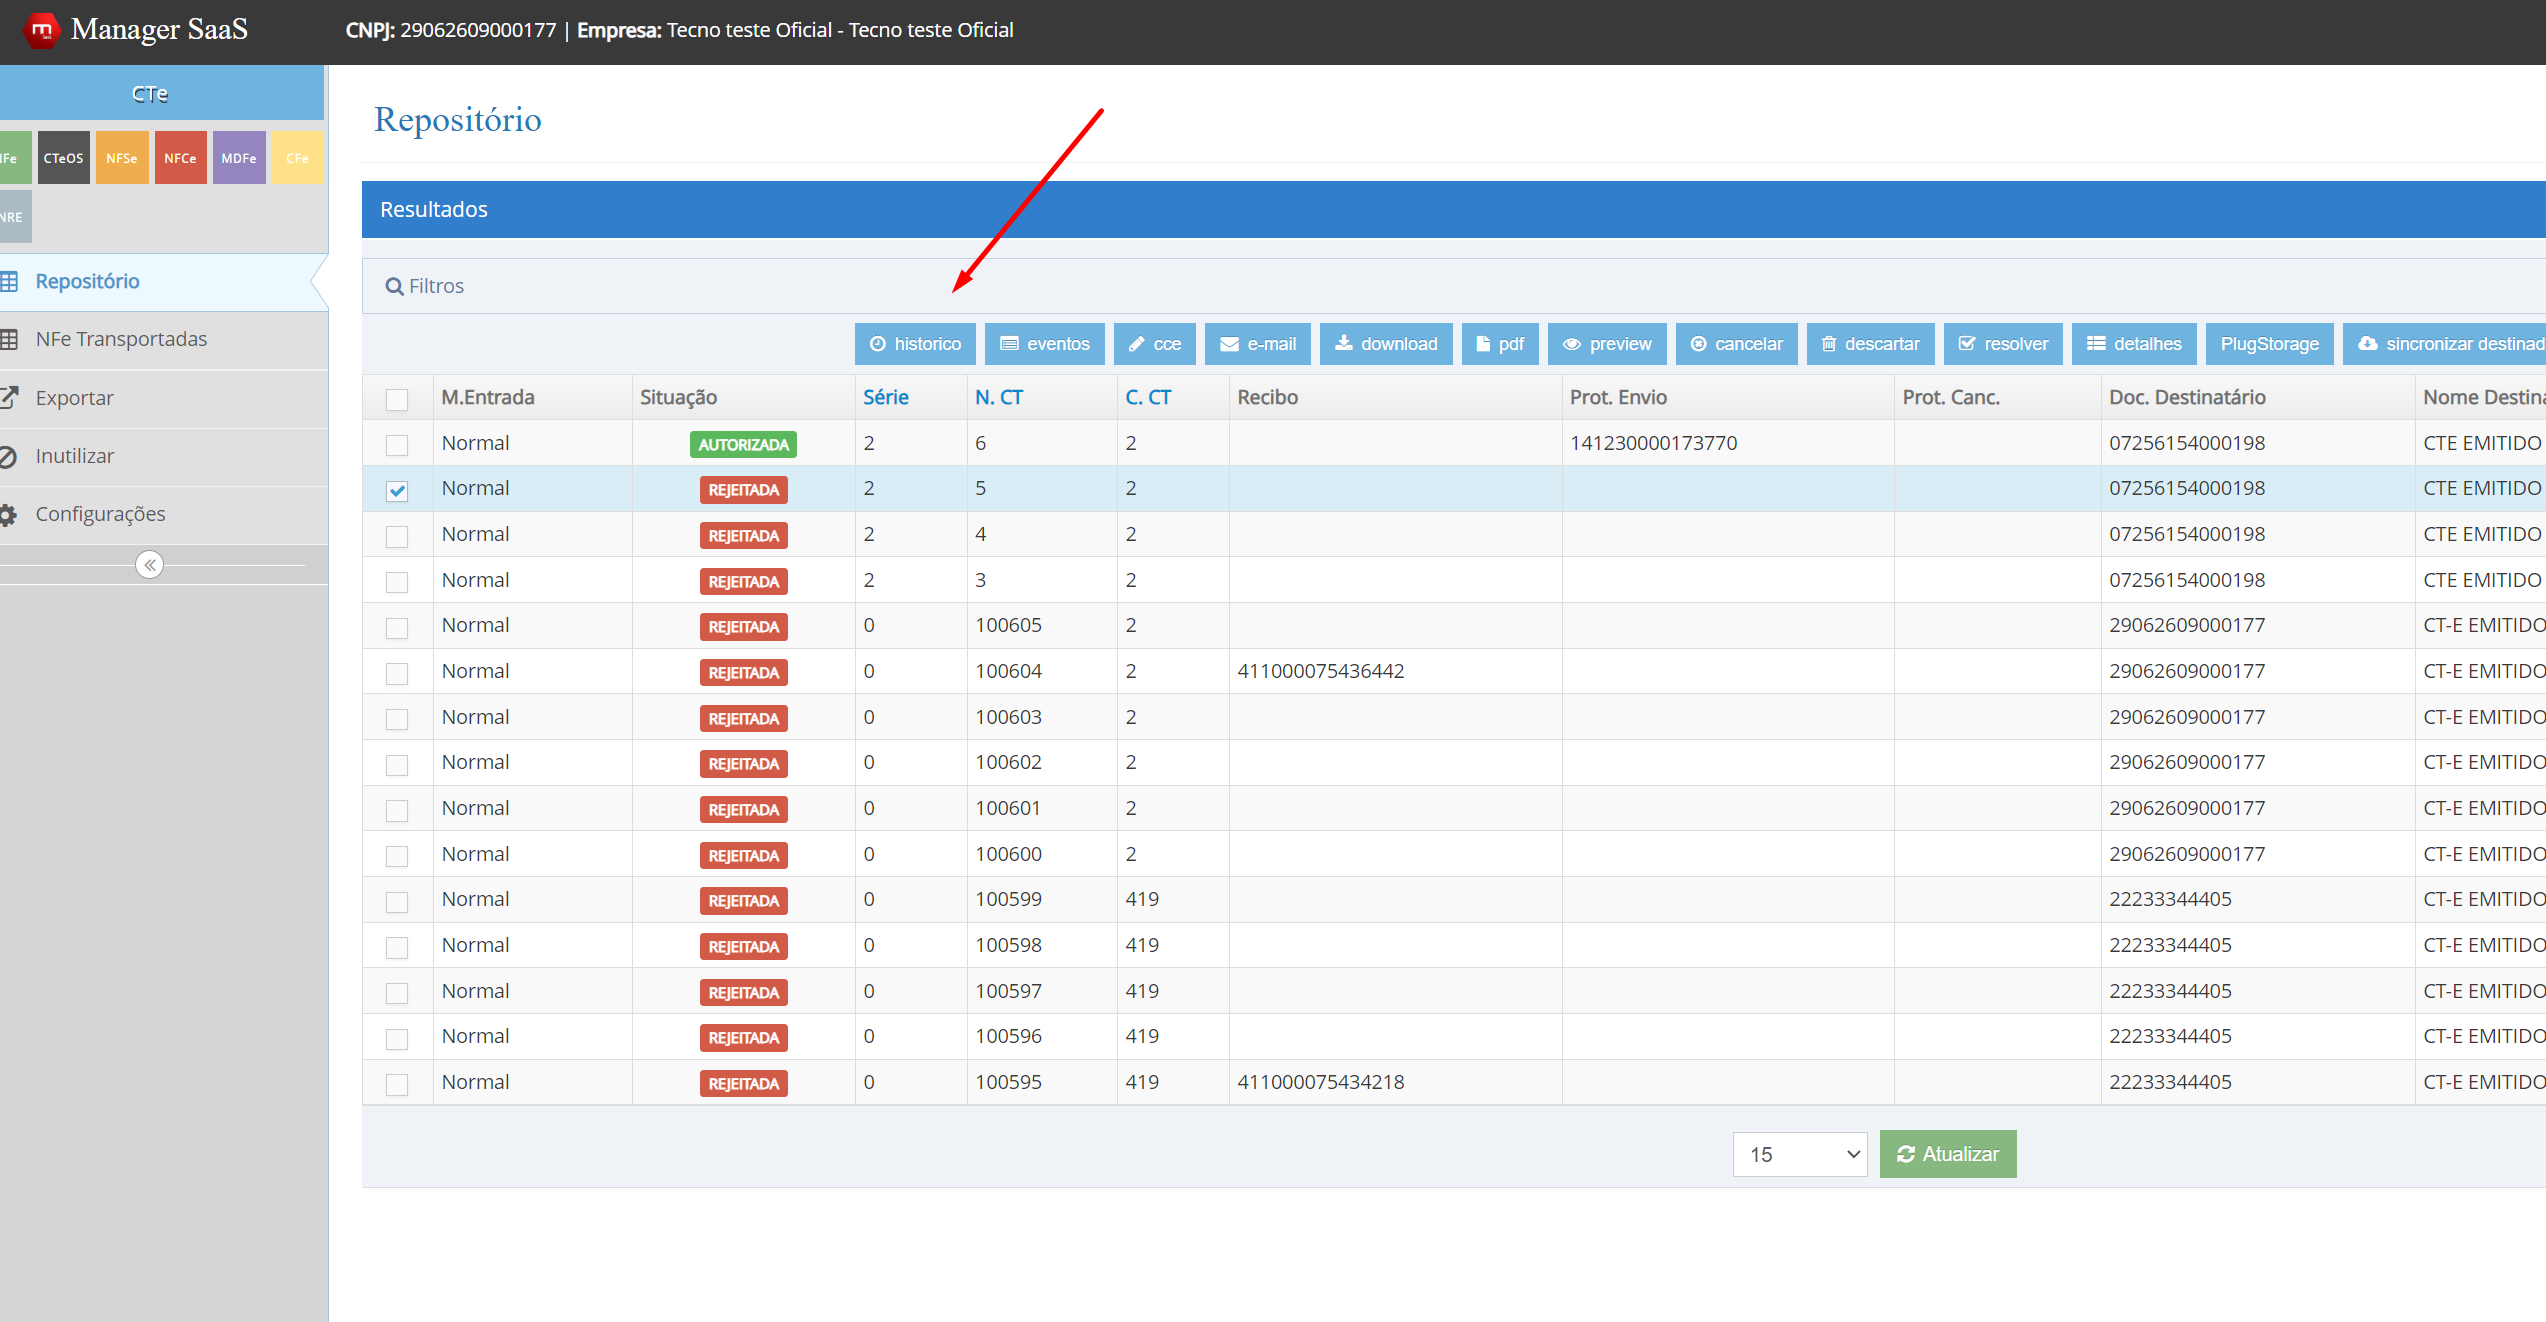The height and width of the screenshot is (1322, 2546).
Task: Click the cce pencil button
Action: coord(1155,344)
